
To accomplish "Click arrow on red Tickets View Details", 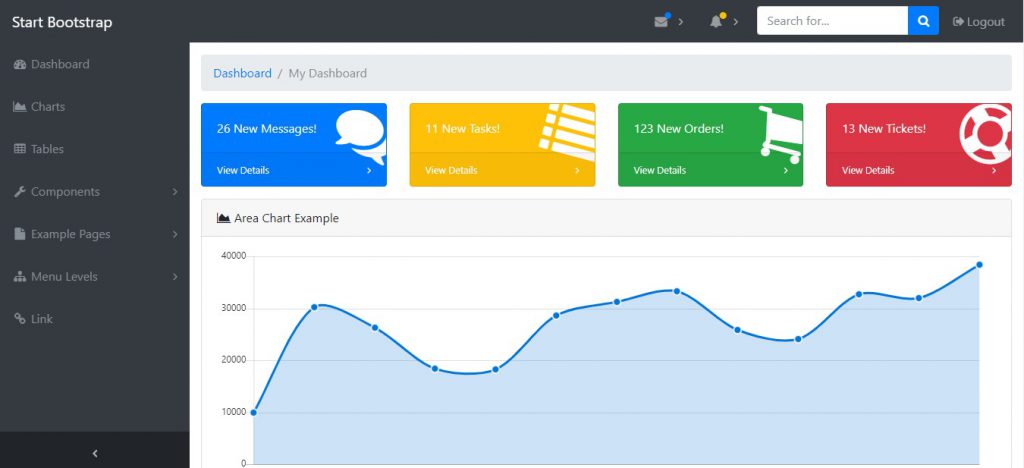I will point(994,171).
